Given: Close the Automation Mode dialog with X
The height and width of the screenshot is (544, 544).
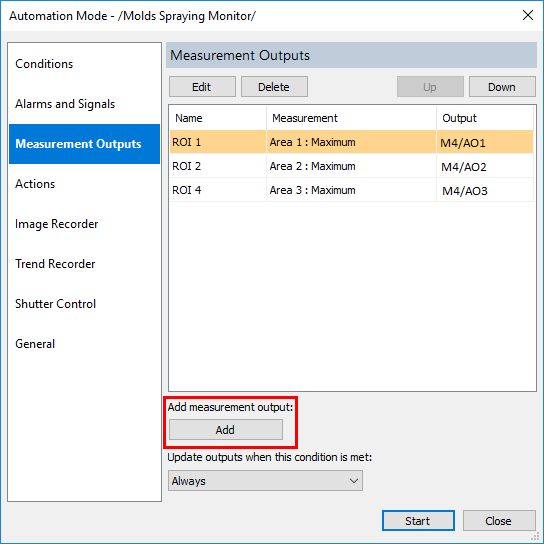Looking at the screenshot, I should [528, 15].
